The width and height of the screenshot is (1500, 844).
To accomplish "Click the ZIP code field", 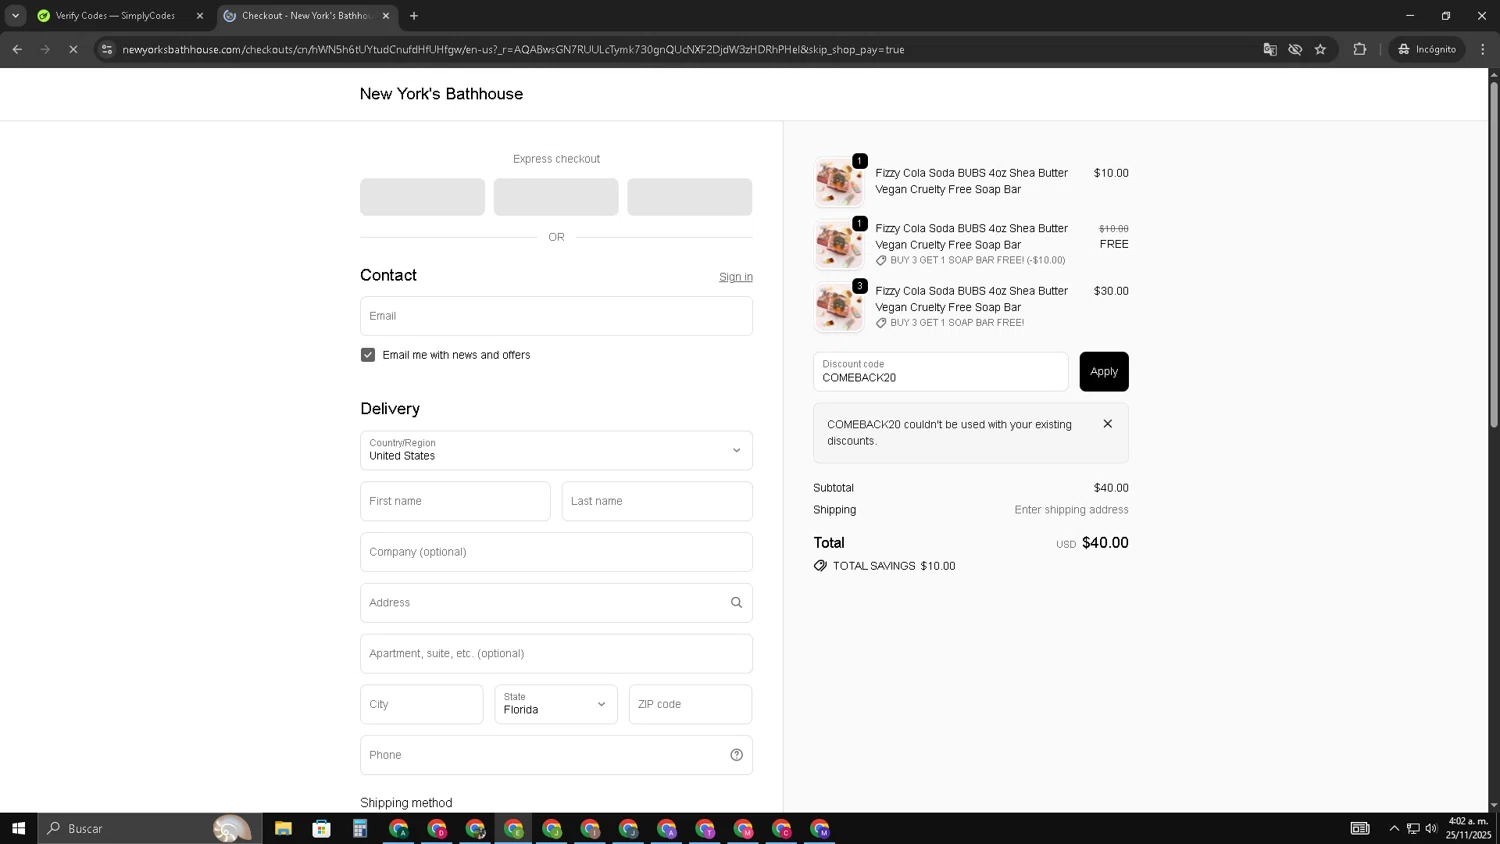I will pos(690,704).
